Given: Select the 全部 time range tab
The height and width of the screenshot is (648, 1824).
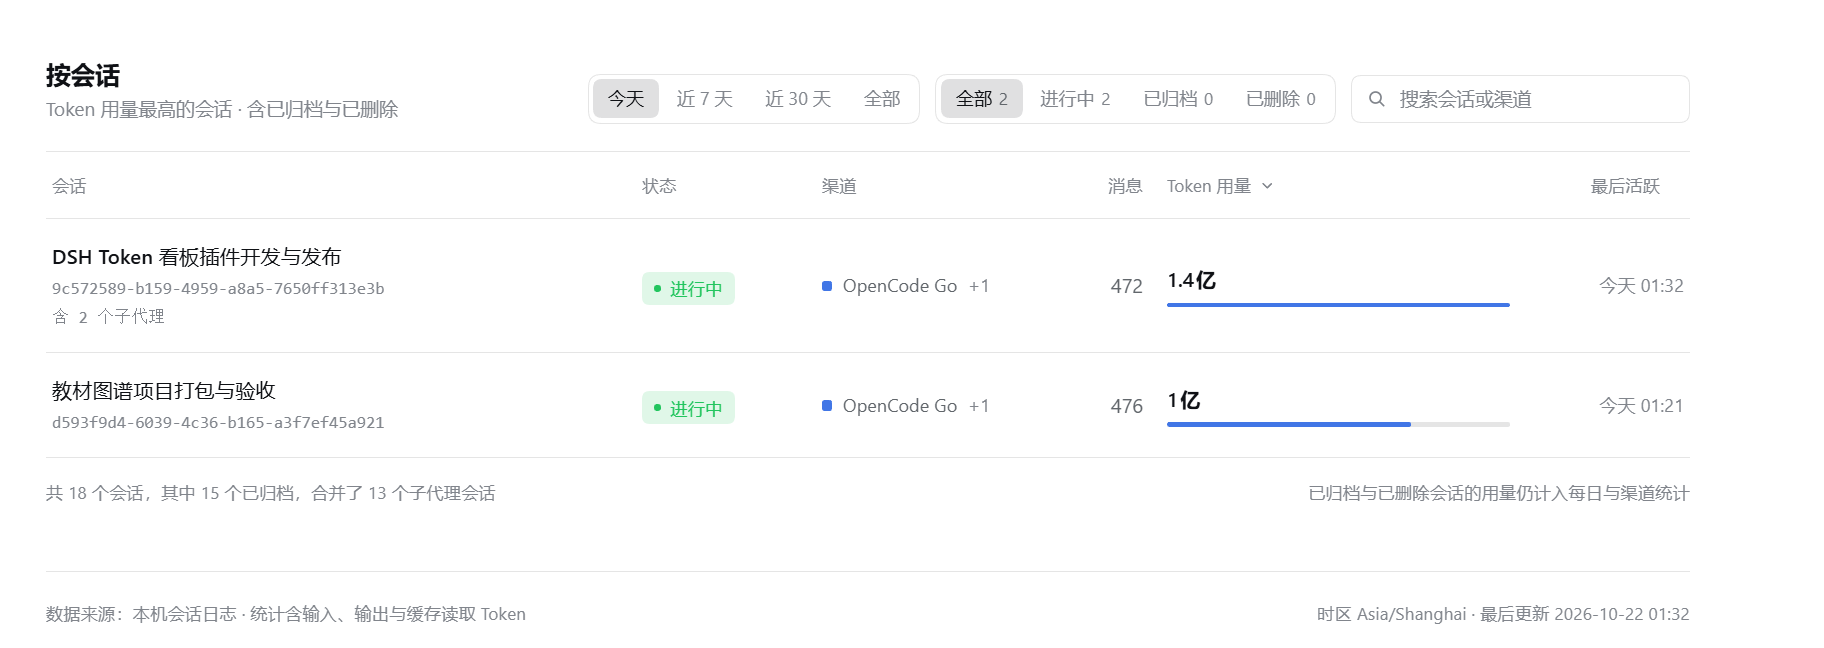Looking at the screenshot, I should pyautogui.click(x=882, y=99).
